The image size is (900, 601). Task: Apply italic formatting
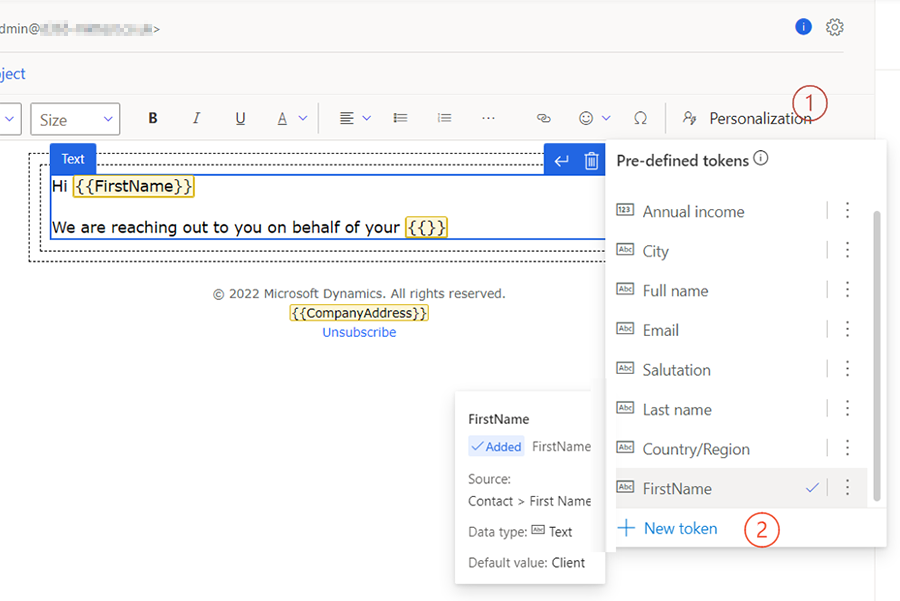(196, 118)
